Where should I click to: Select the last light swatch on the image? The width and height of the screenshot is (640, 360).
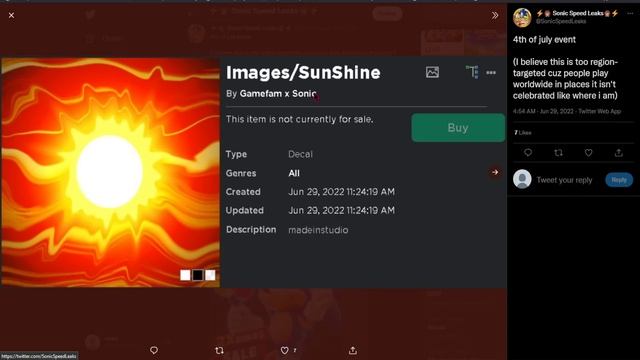[x=210, y=275]
